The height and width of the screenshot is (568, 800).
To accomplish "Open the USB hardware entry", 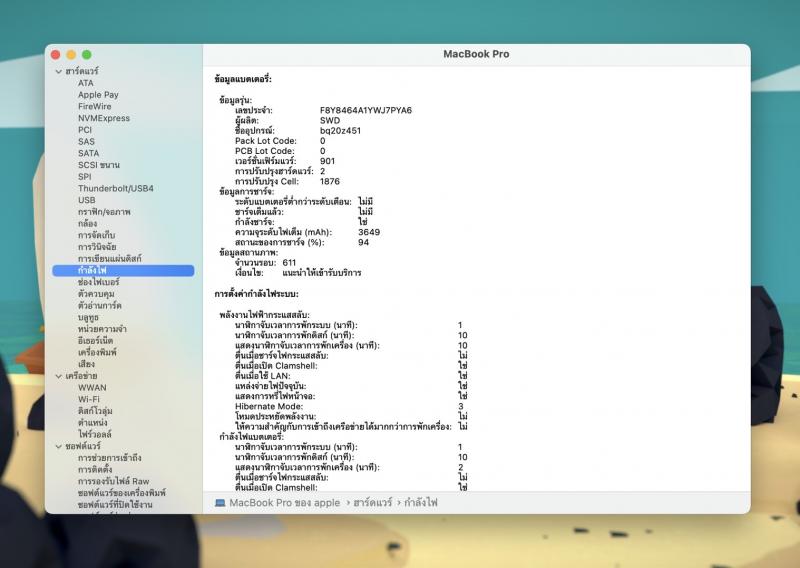I will tap(87, 200).
